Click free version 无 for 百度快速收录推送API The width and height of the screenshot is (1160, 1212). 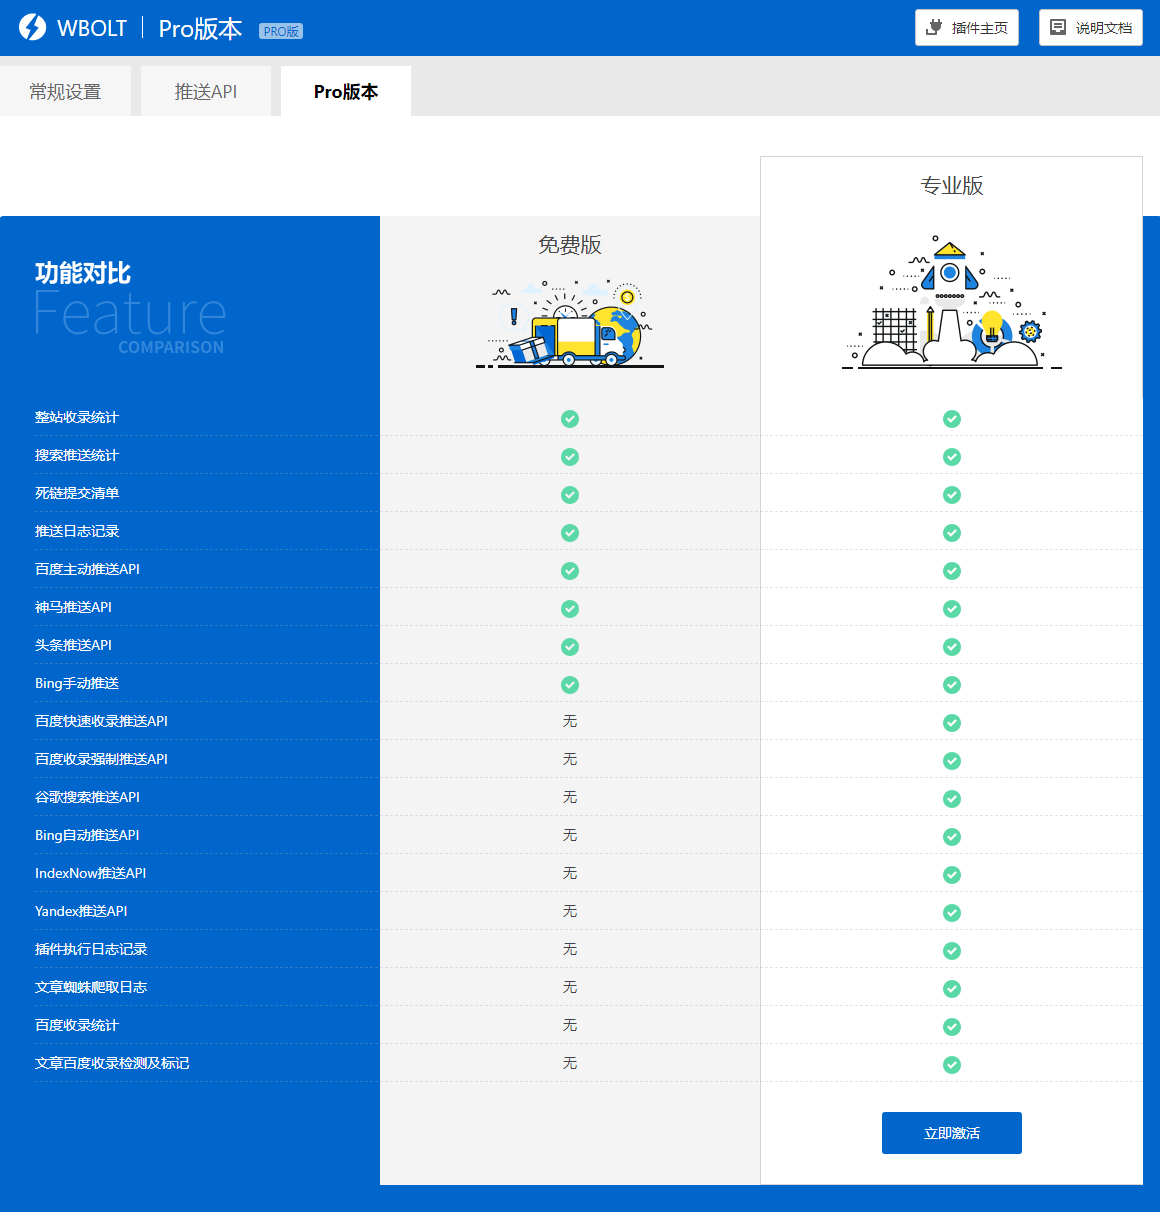pyautogui.click(x=570, y=721)
